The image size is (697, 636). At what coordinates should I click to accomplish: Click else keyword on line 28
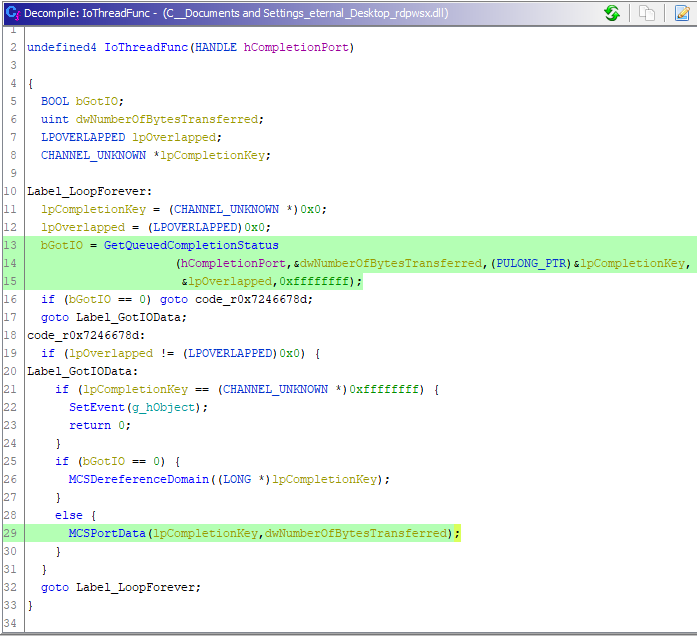pyautogui.click(x=69, y=515)
